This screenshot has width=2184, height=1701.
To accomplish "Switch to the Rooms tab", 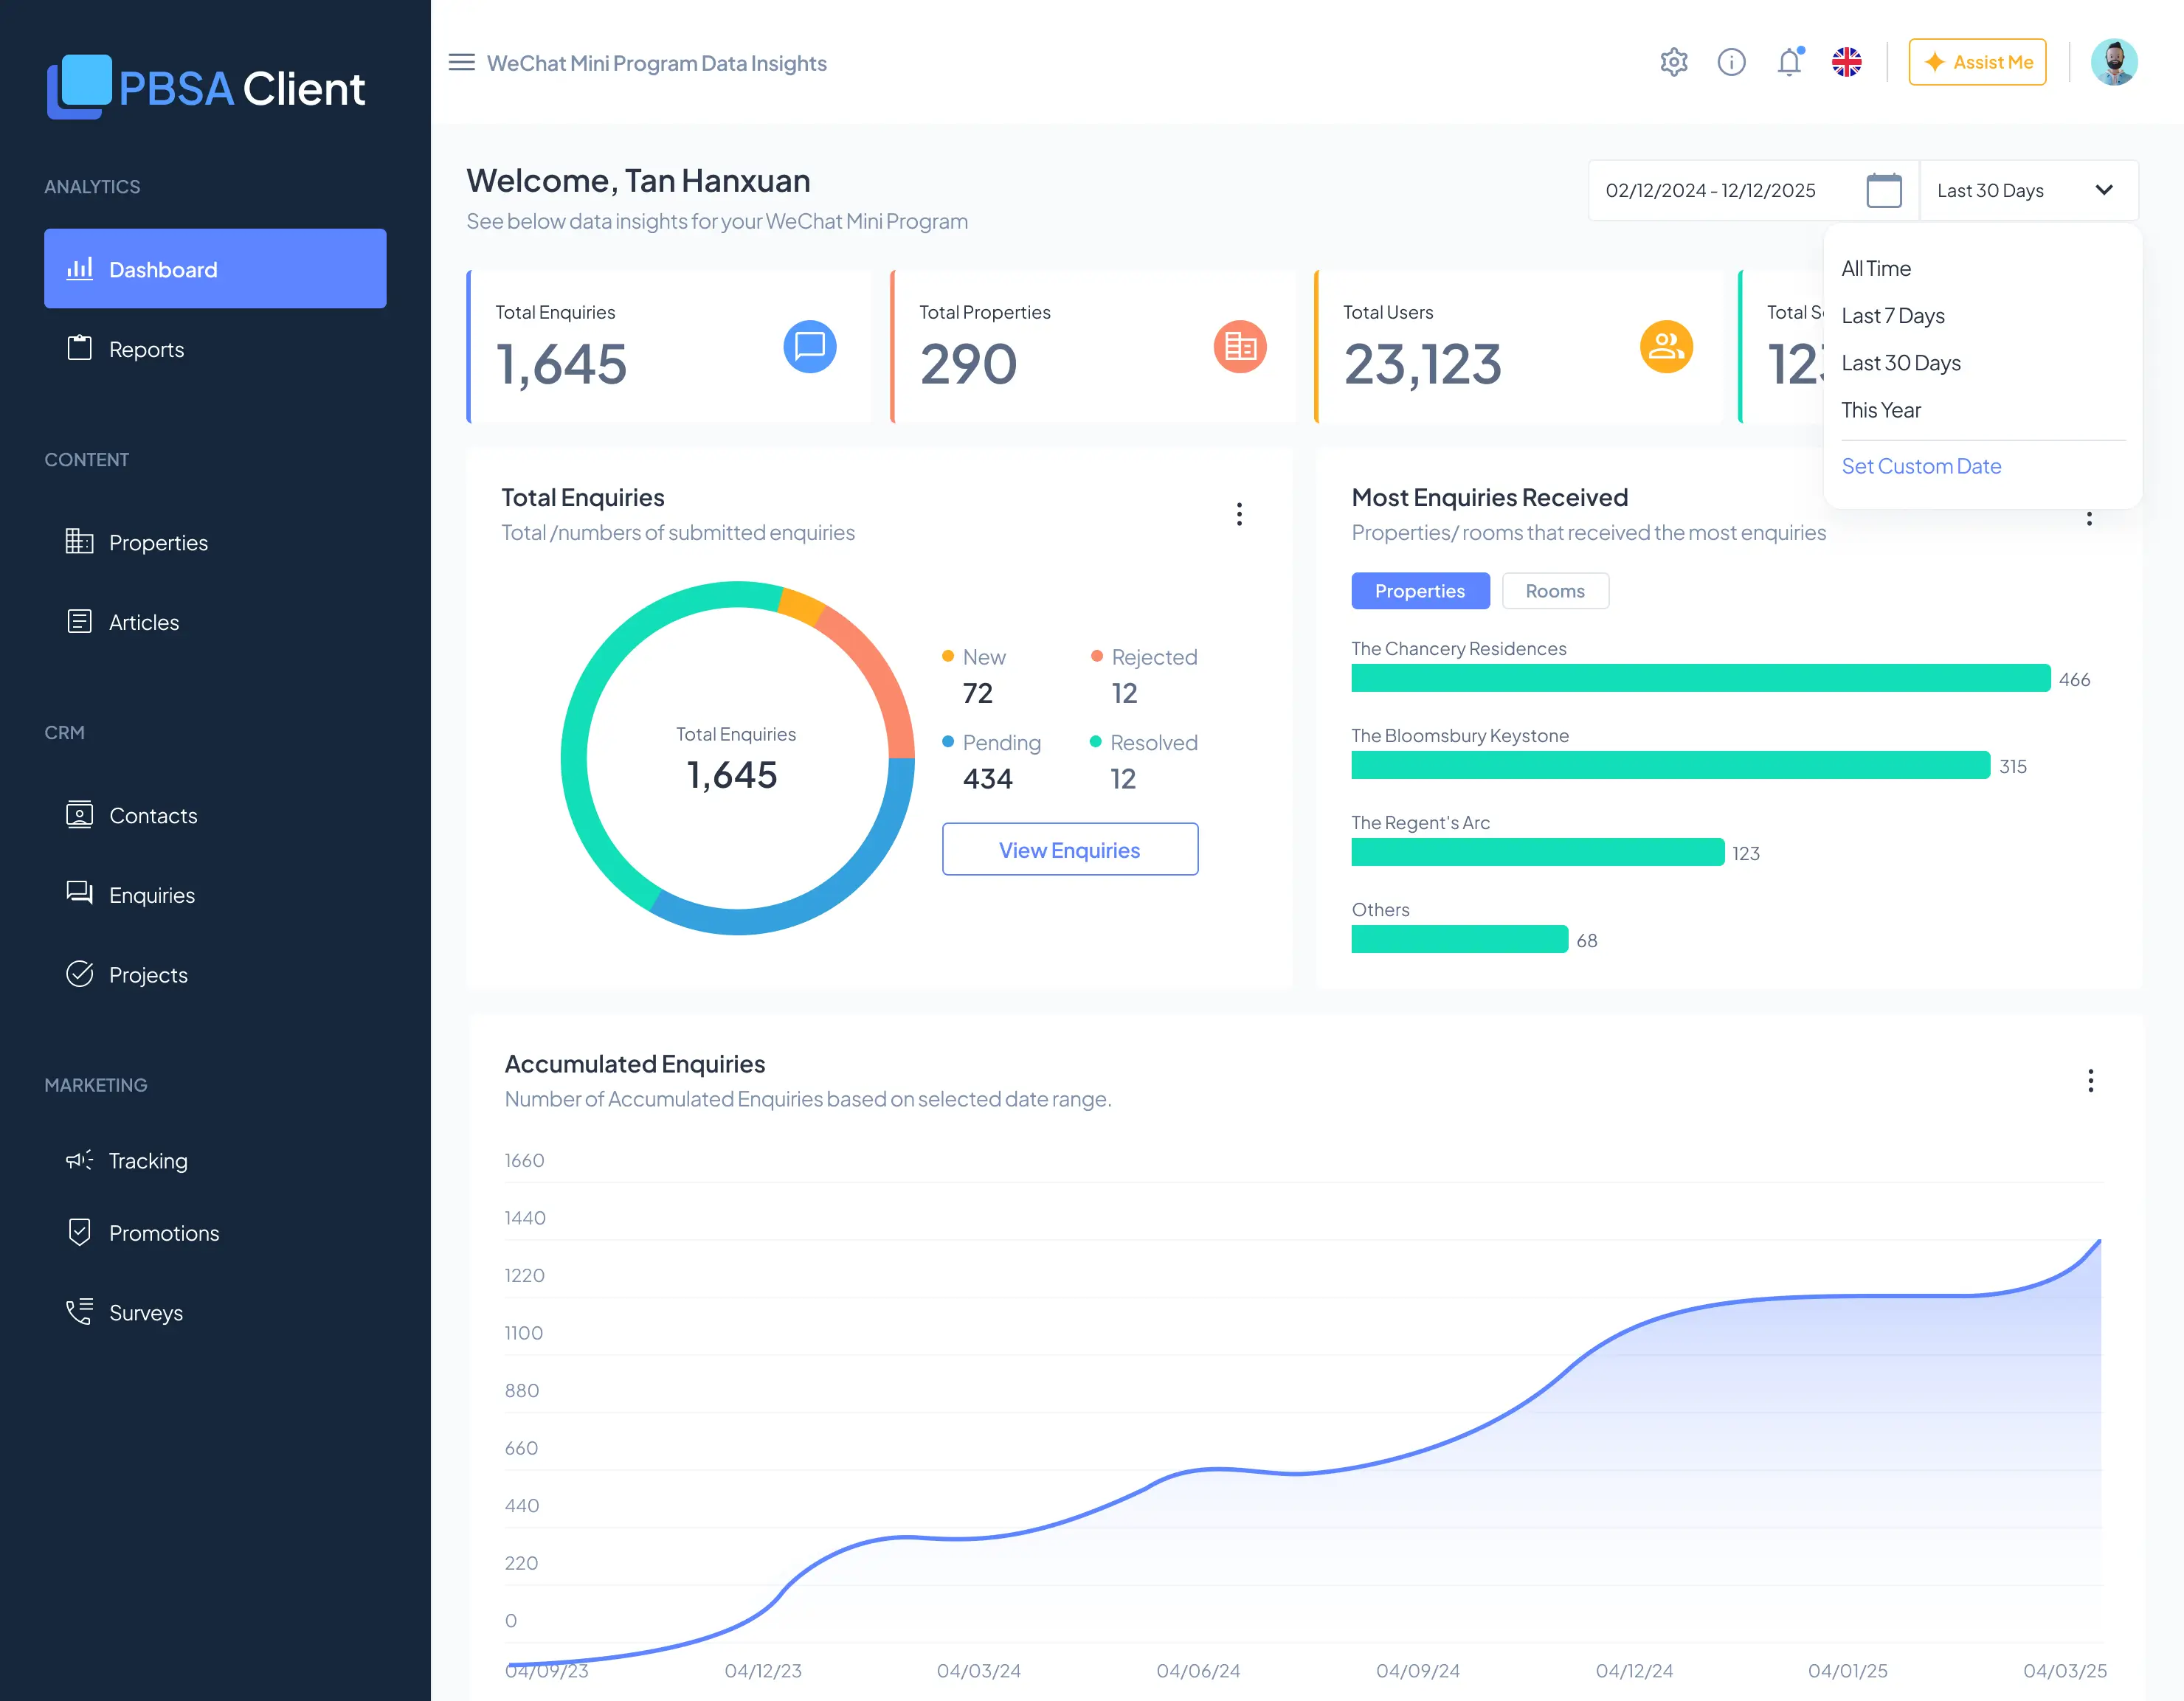I will pos(1555,590).
